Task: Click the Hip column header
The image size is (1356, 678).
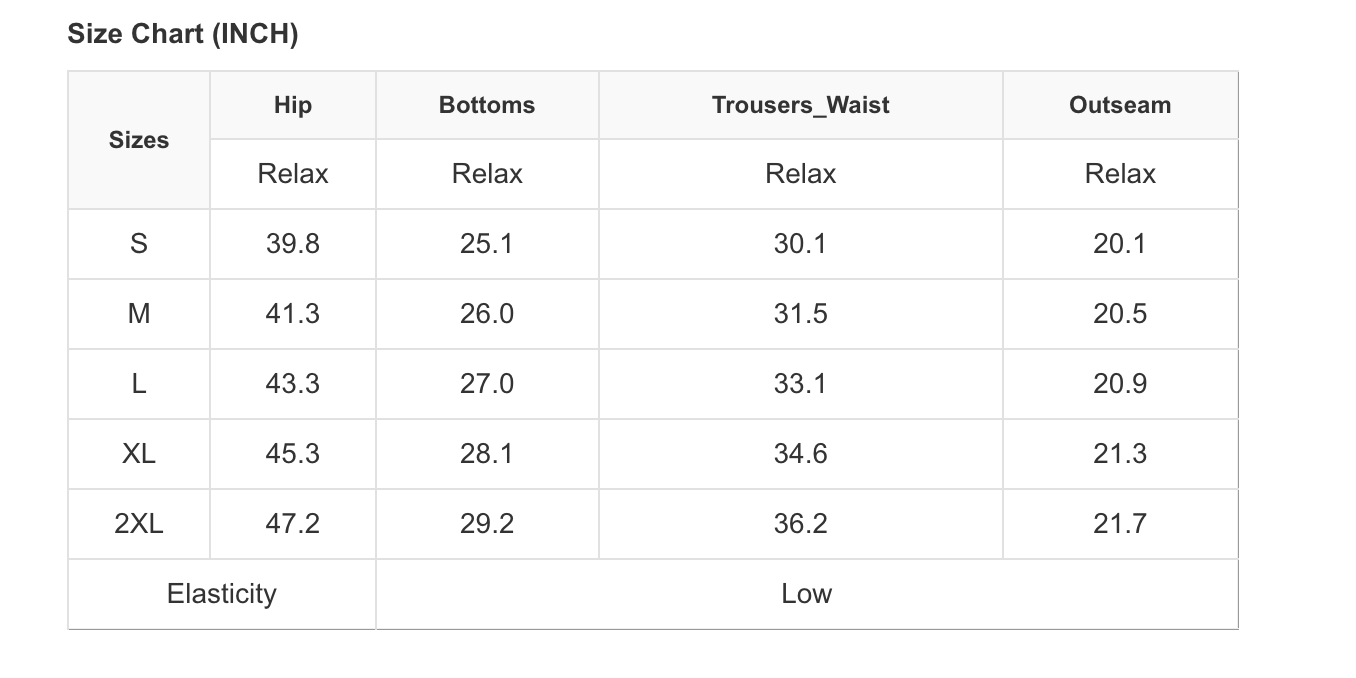Action: [x=293, y=105]
